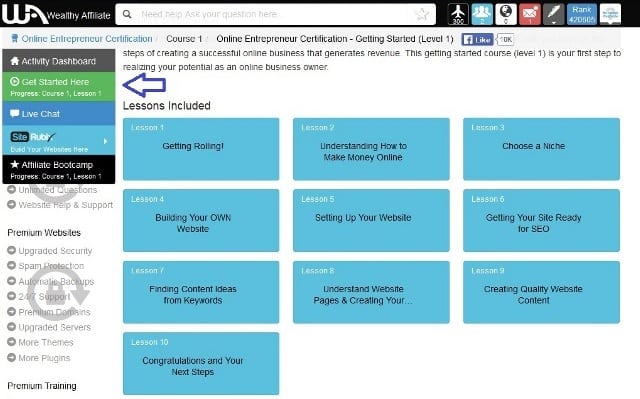The width and height of the screenshot is (640, 399).
Task: Open Lesson 7 Finding Content Ideas from Keywords
Action: pyautogui.click(x=201, y=292)
